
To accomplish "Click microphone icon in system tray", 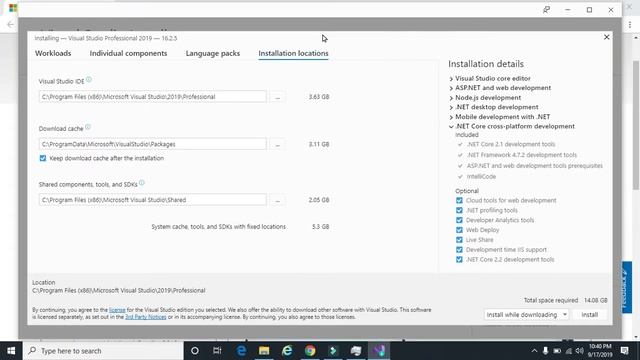I will (x=545, y=351).
